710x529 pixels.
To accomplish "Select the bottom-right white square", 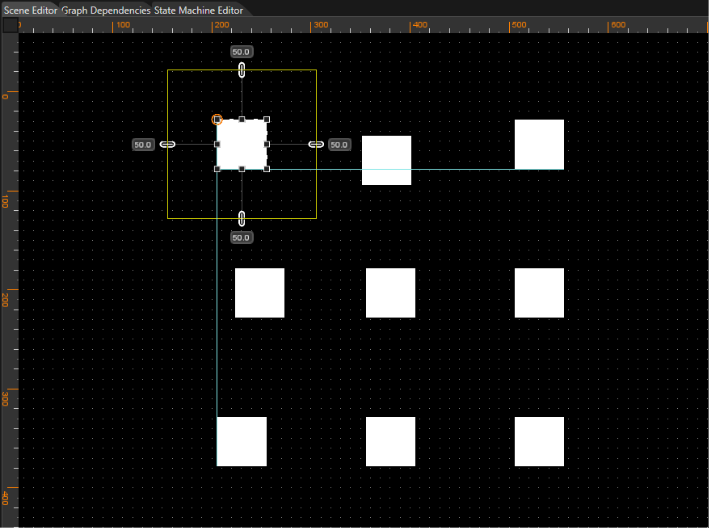I will point(539,442).
